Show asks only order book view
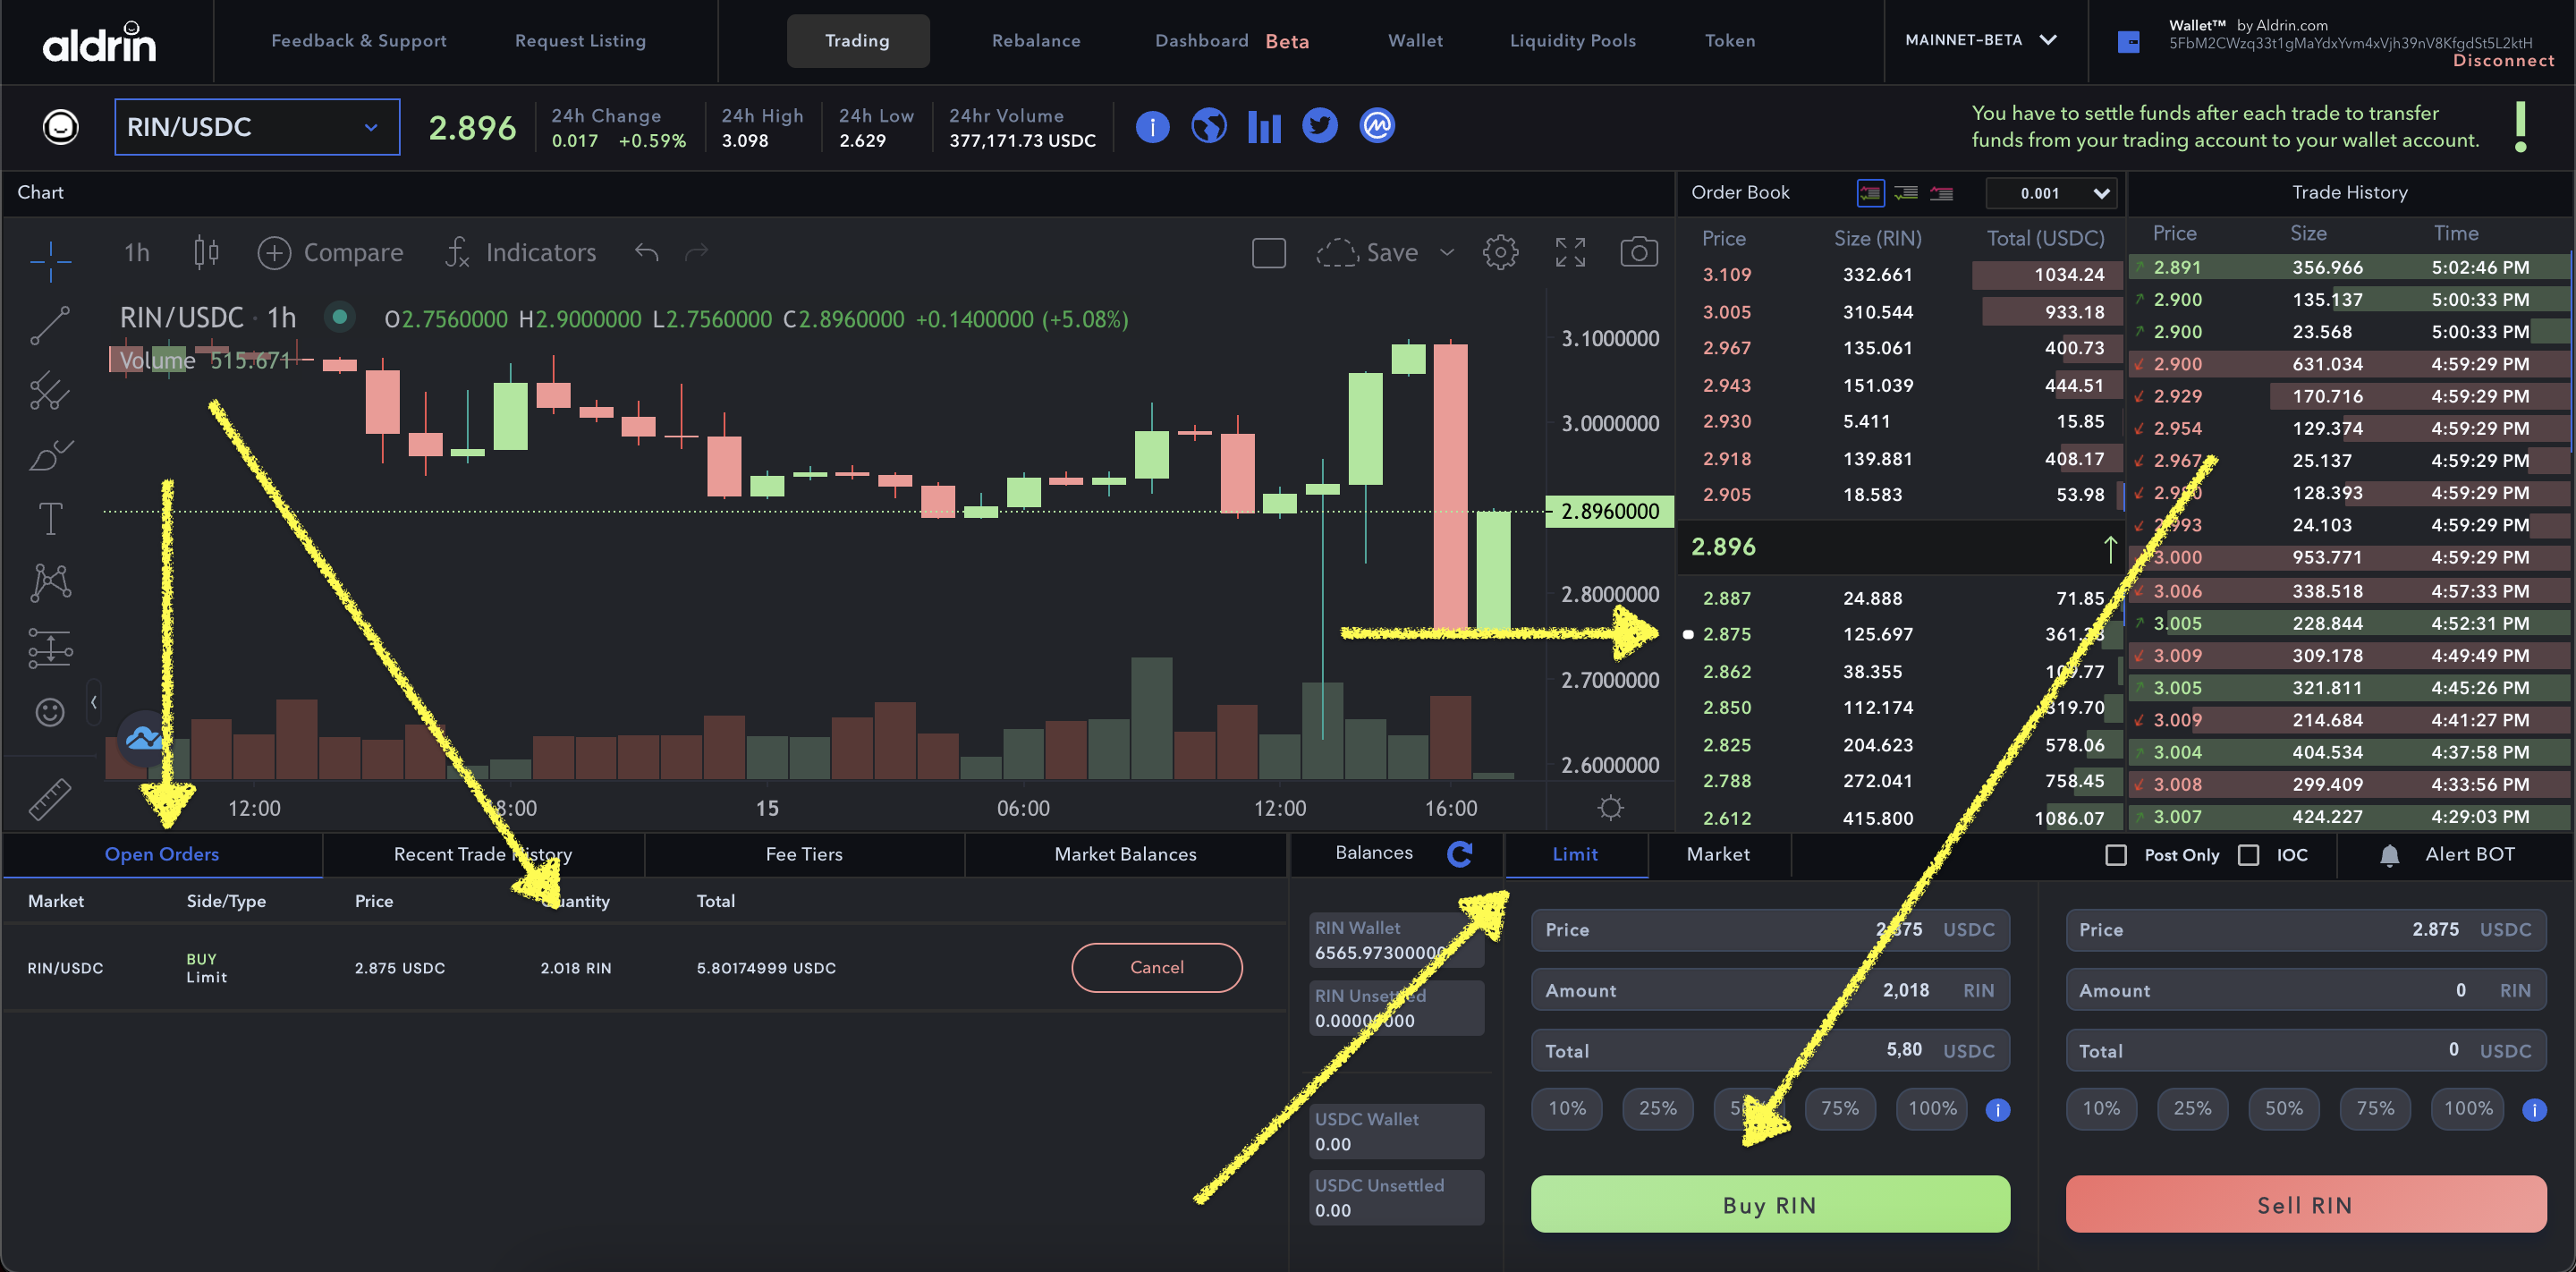This screenshot has height=1272, width=2576. click(x=1942, y=193)
